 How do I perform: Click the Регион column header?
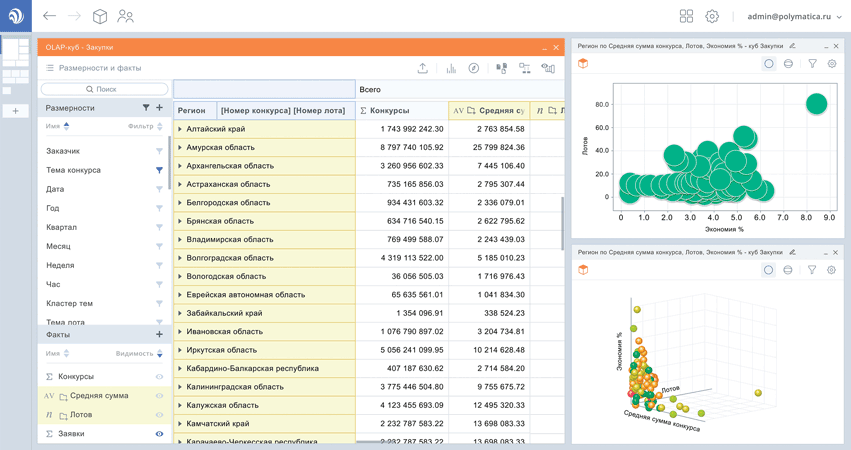pyautogui.click(x=195, y=110)
